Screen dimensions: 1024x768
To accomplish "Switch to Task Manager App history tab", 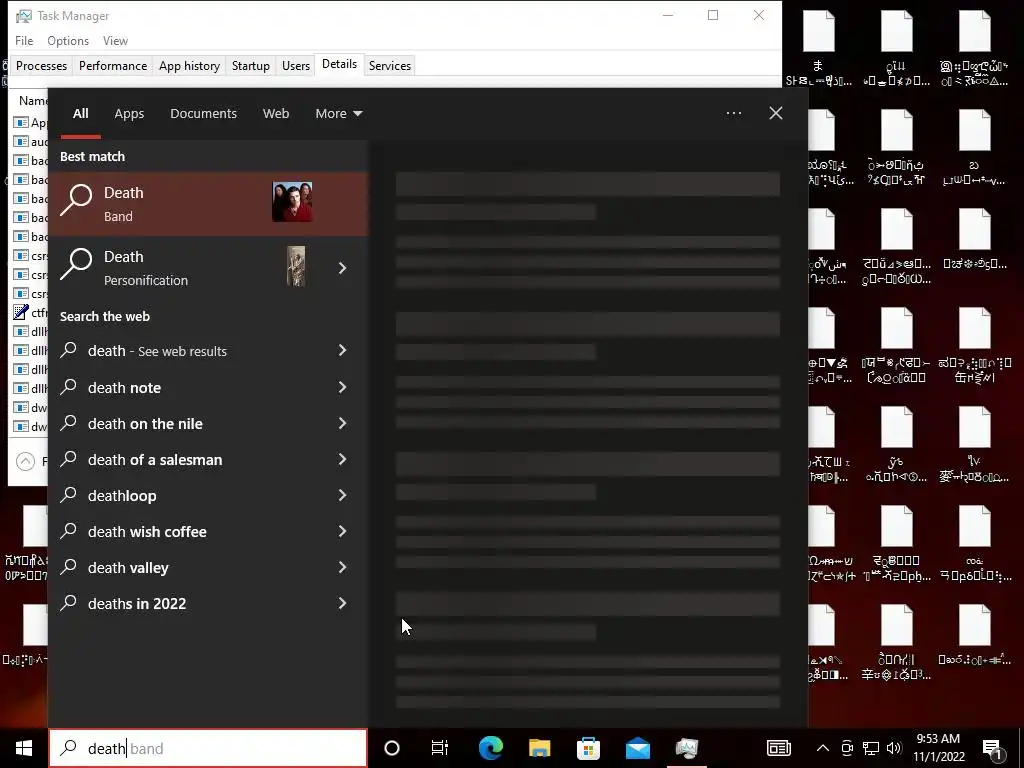I will point(189,66).
